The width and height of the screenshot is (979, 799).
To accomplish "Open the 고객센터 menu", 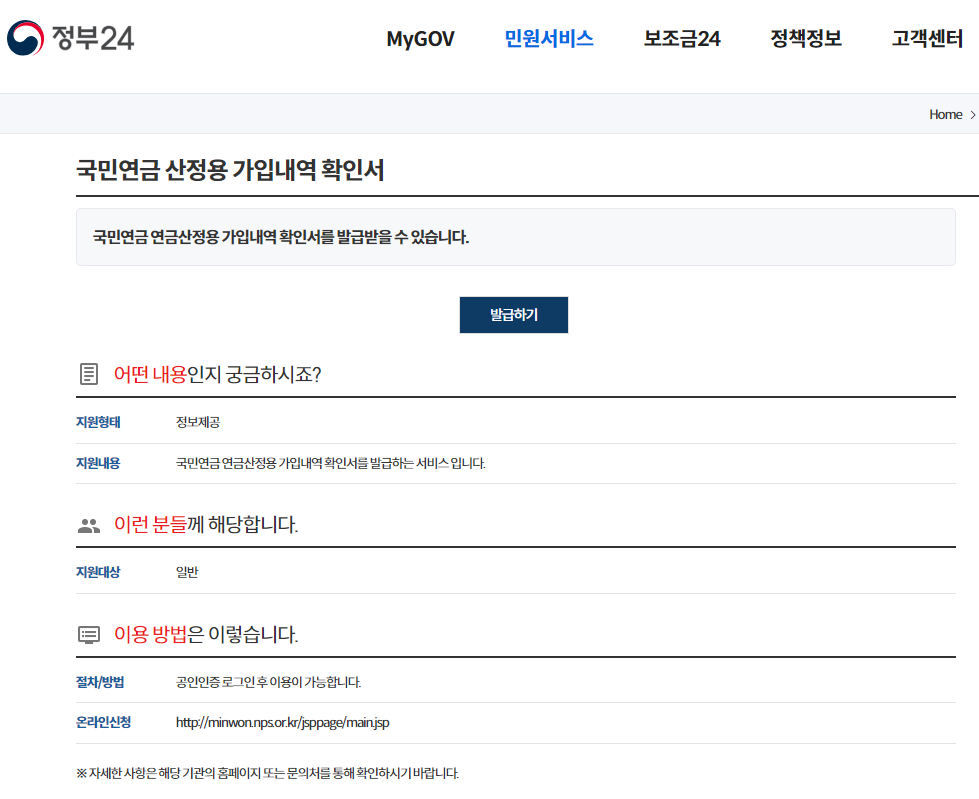I will tap(927, 39).
